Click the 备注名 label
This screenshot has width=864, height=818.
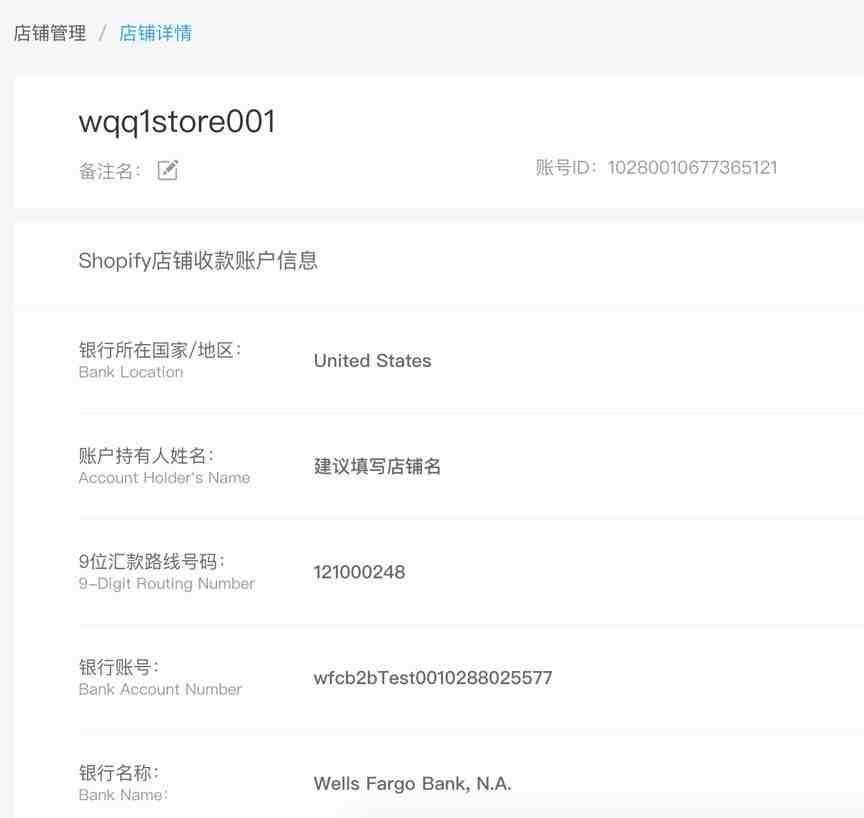[x=110, y=171]
